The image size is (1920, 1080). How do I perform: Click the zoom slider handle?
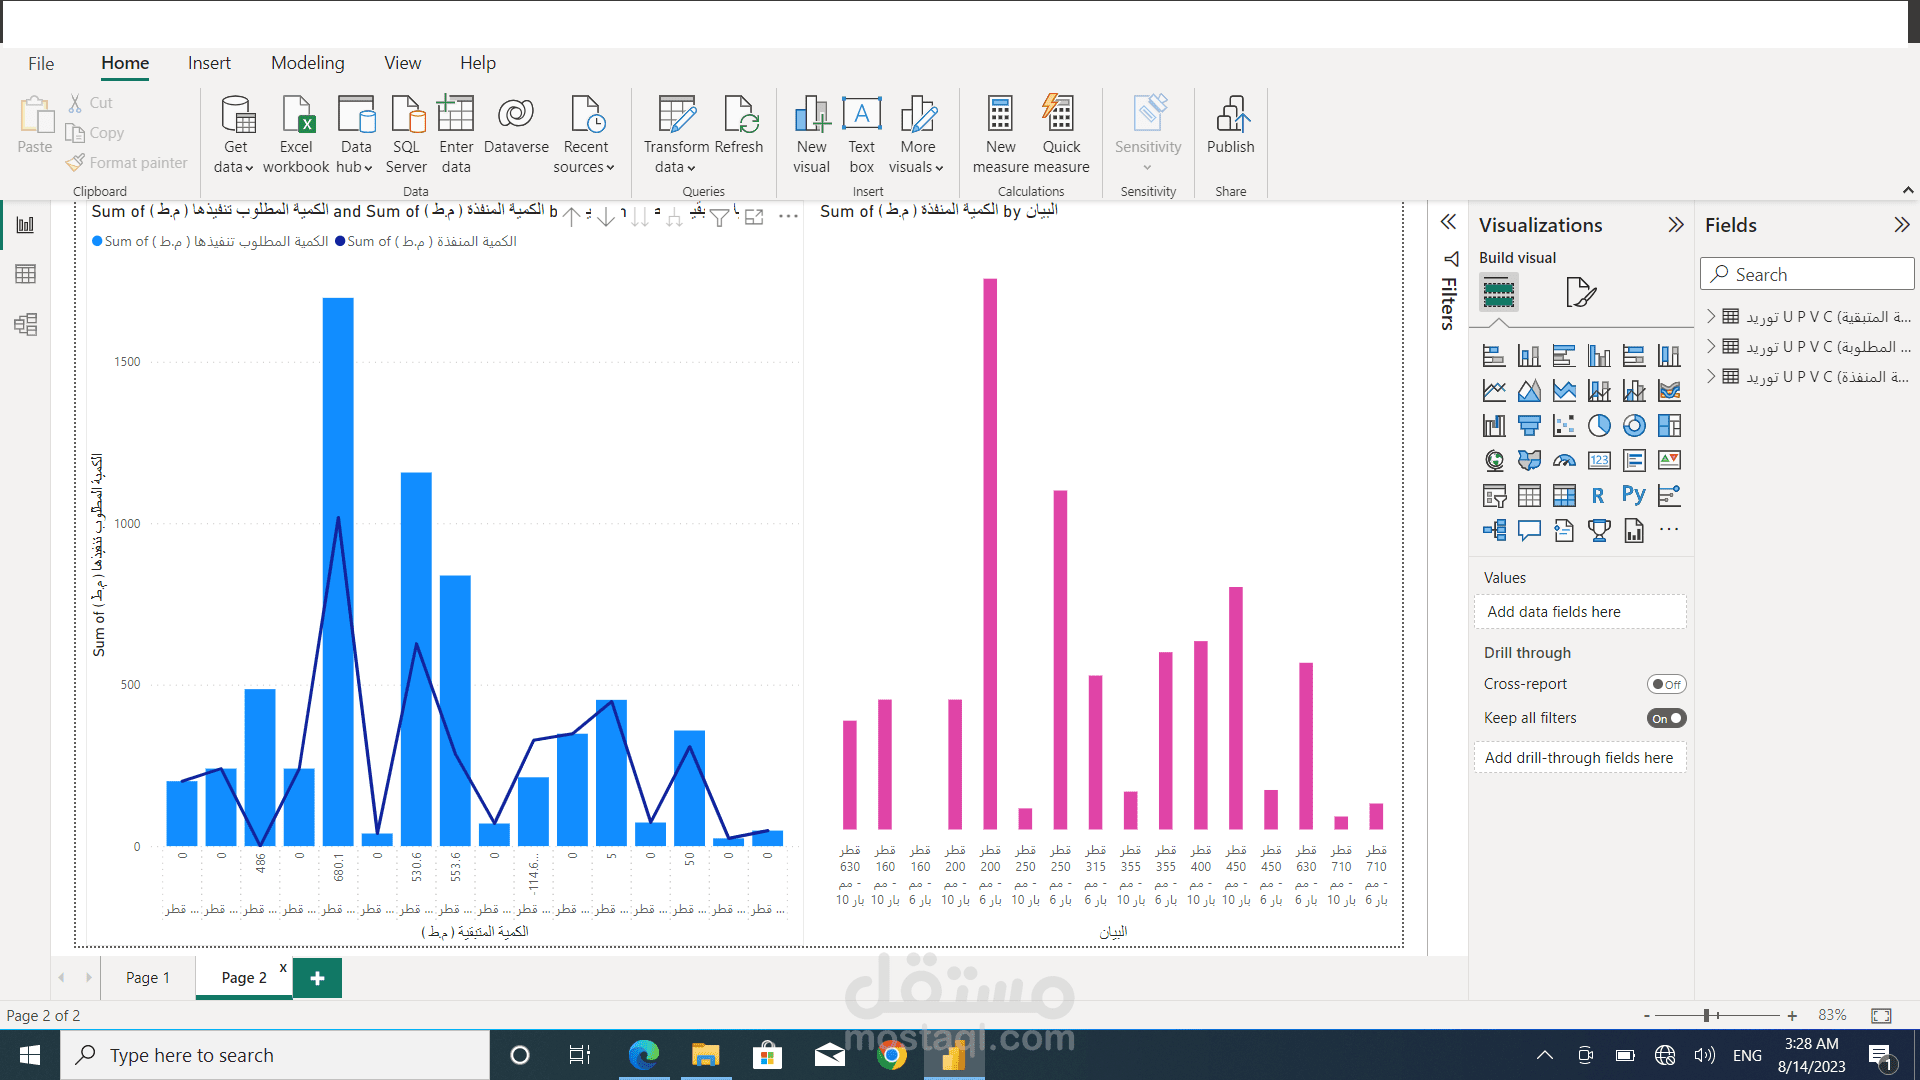point(1706,1015)
